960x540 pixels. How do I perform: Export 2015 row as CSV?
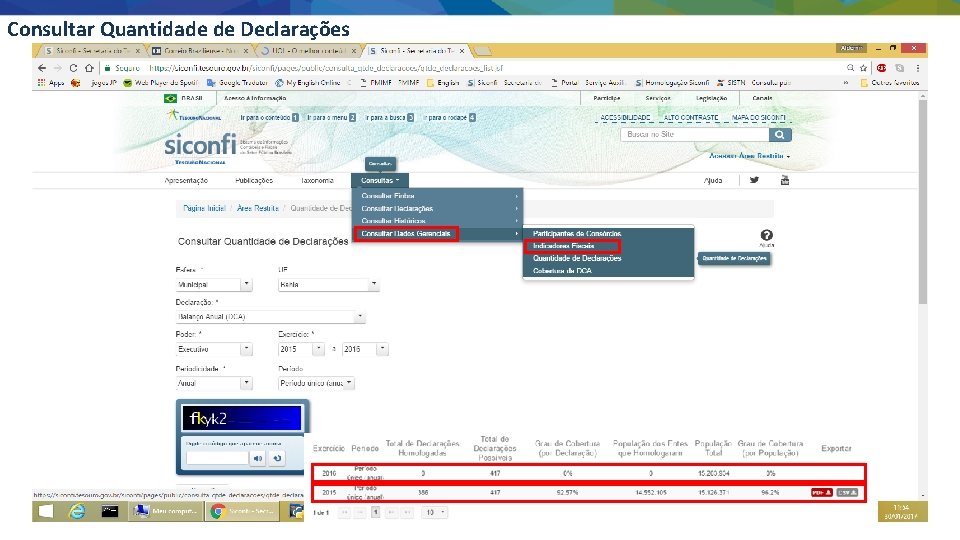(847, 492)
